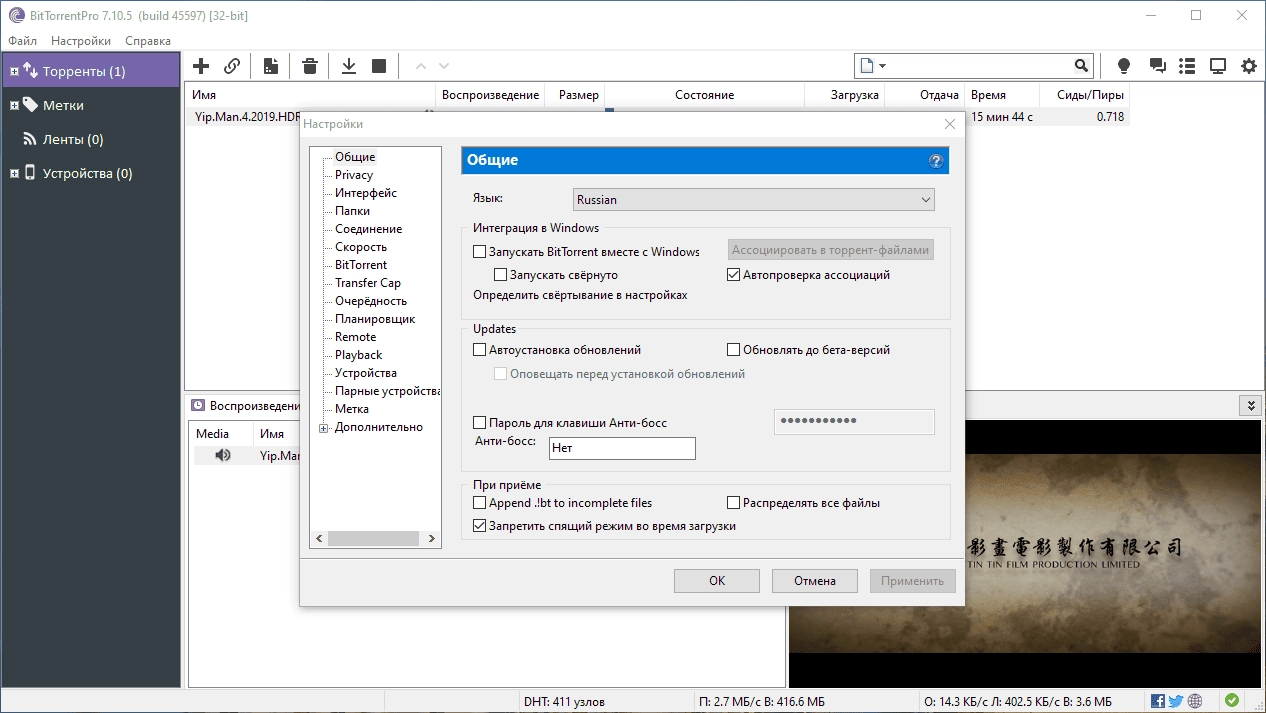The image size is (1266, 713).
Task: Uncheck Запретить спящий режим во время загрузки
Action: [x=479, y=525]
